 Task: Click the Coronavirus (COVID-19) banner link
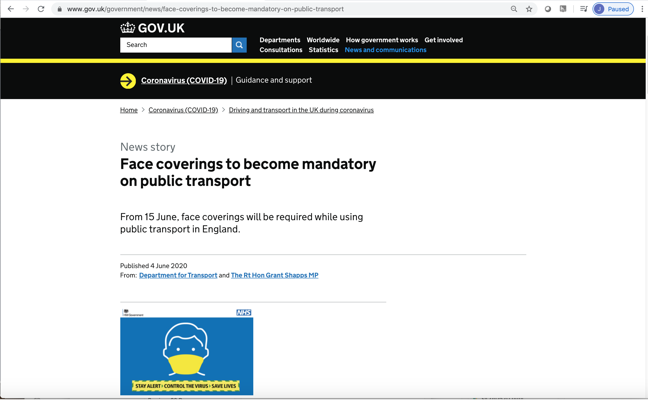click(183, 80)
